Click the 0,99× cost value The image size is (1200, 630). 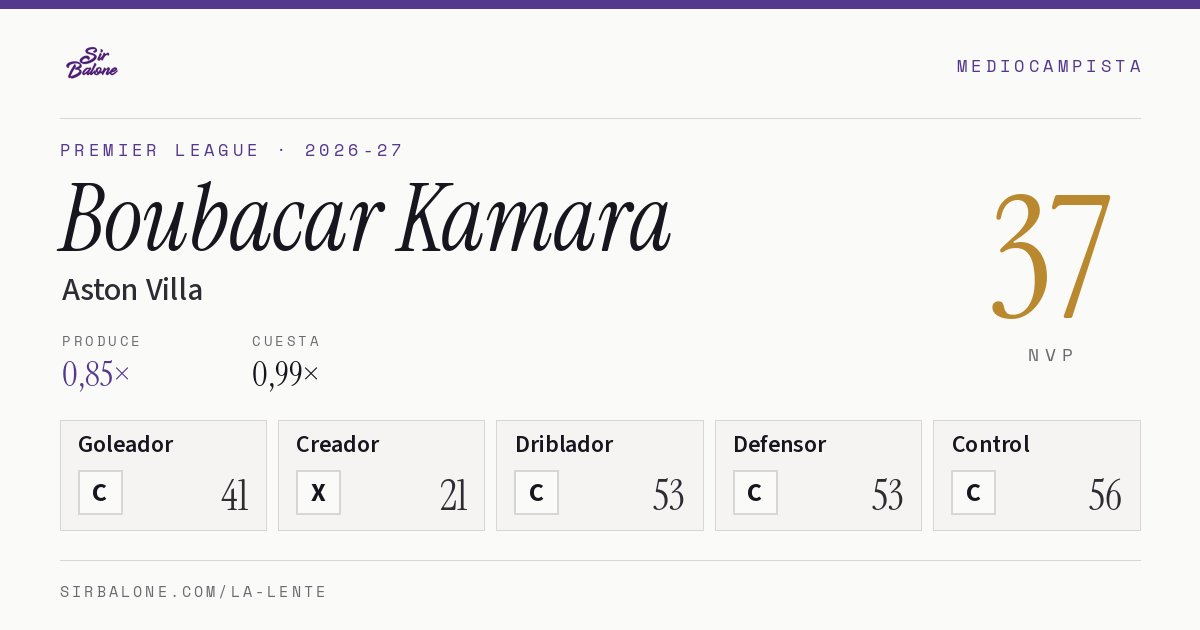click(x=286, y=374)
